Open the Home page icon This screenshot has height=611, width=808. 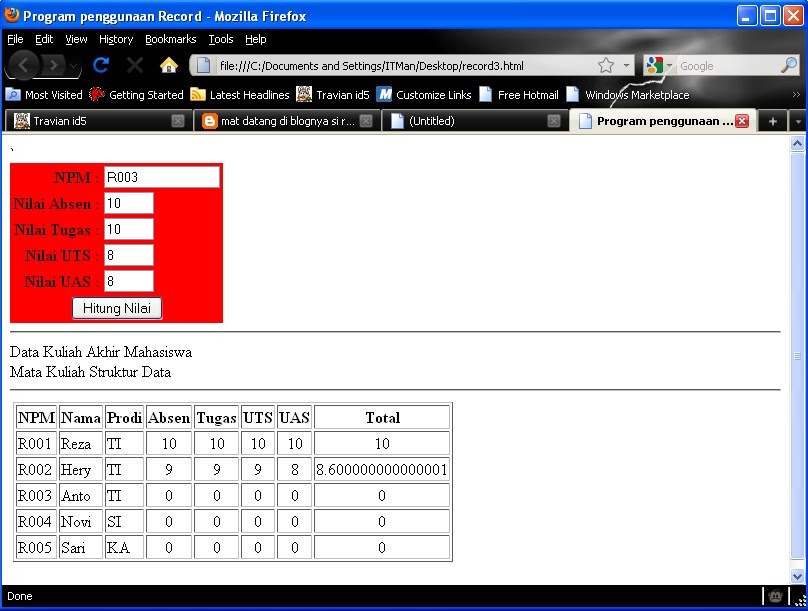point(169,64)
